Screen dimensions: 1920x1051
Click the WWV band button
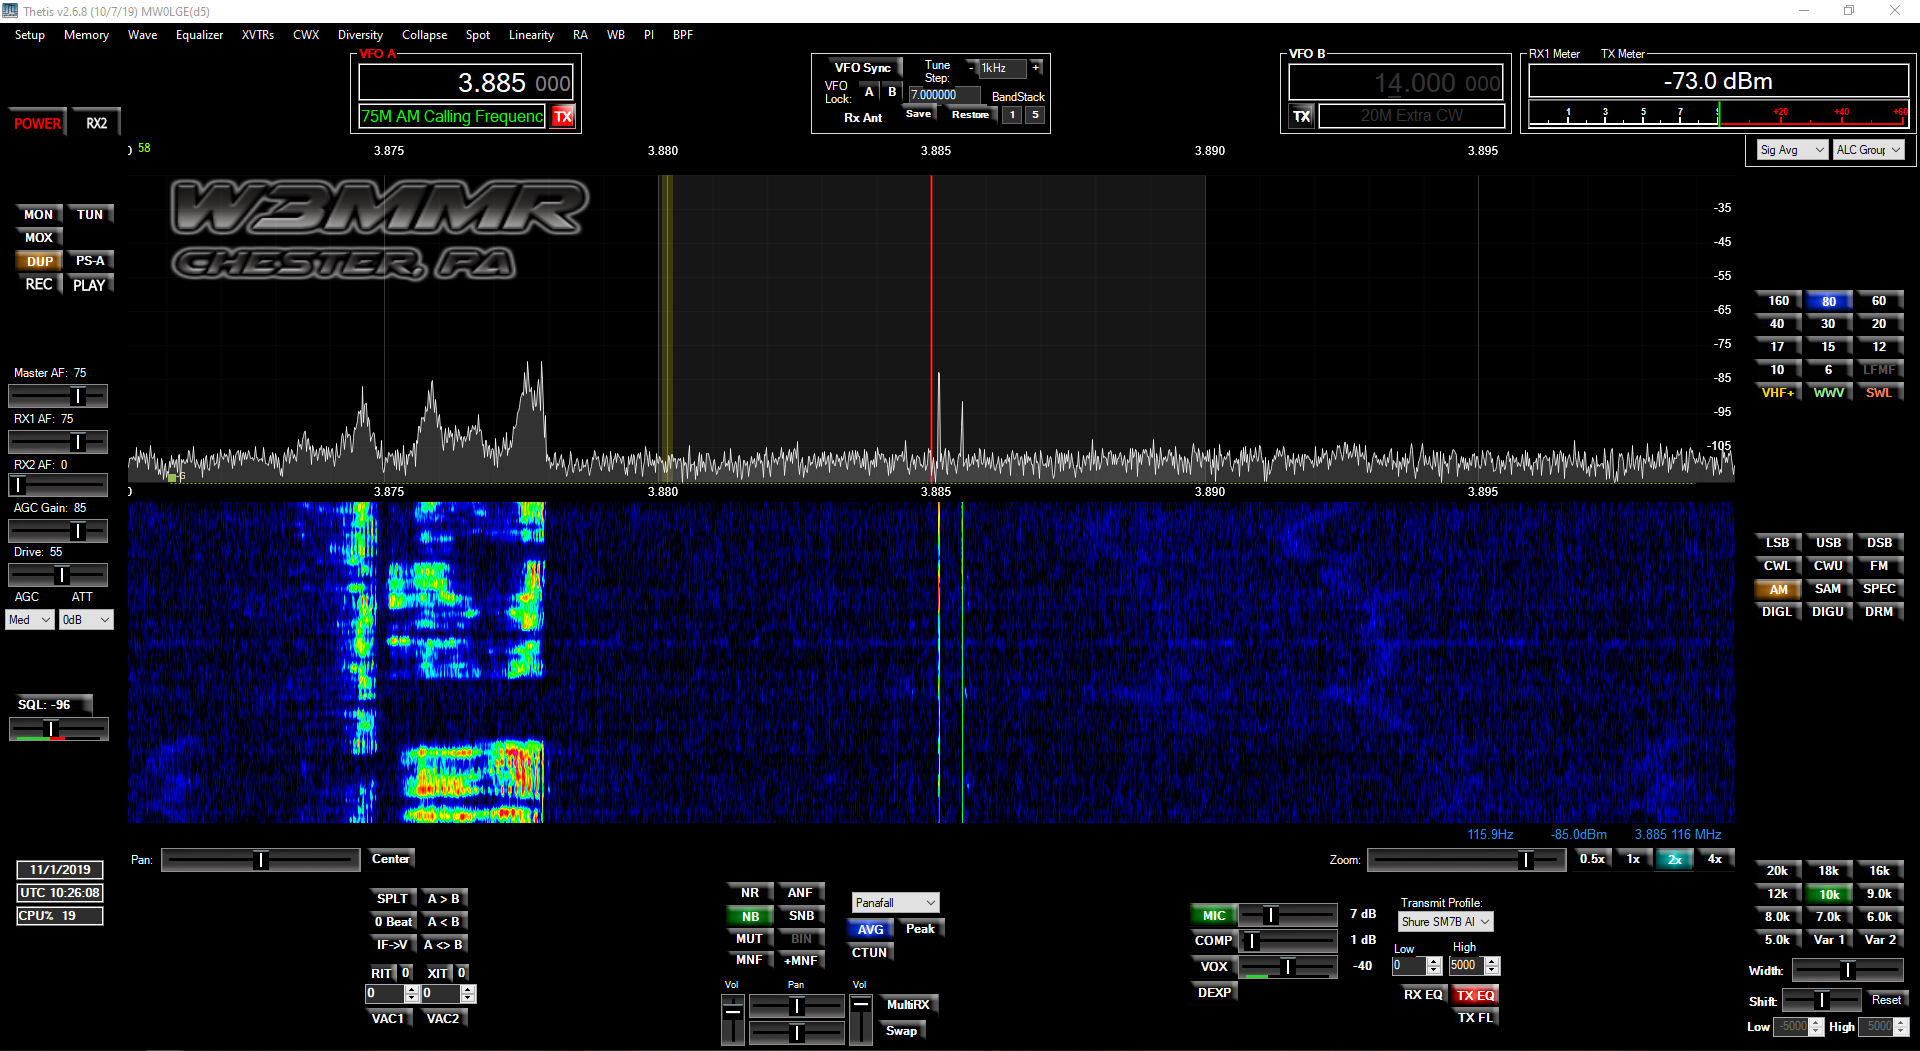[1828, 393]
